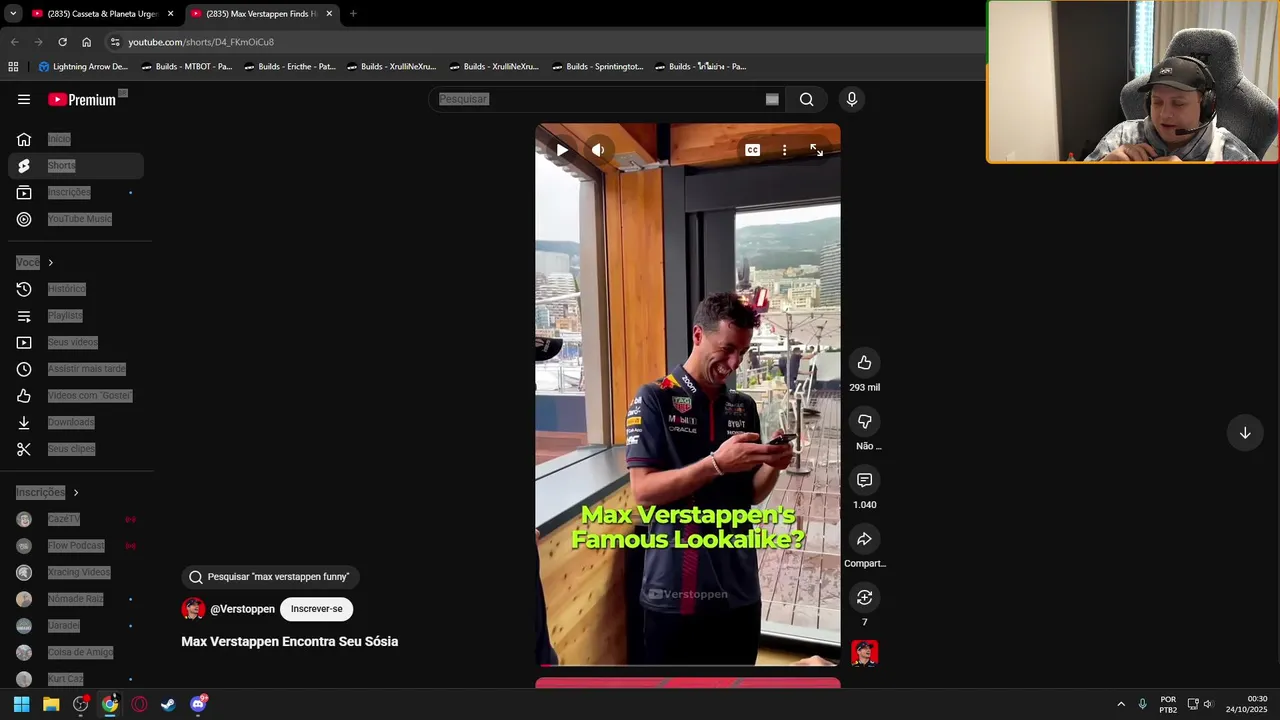Open Downloads in the YouTube sidebar

coord(72,422)
